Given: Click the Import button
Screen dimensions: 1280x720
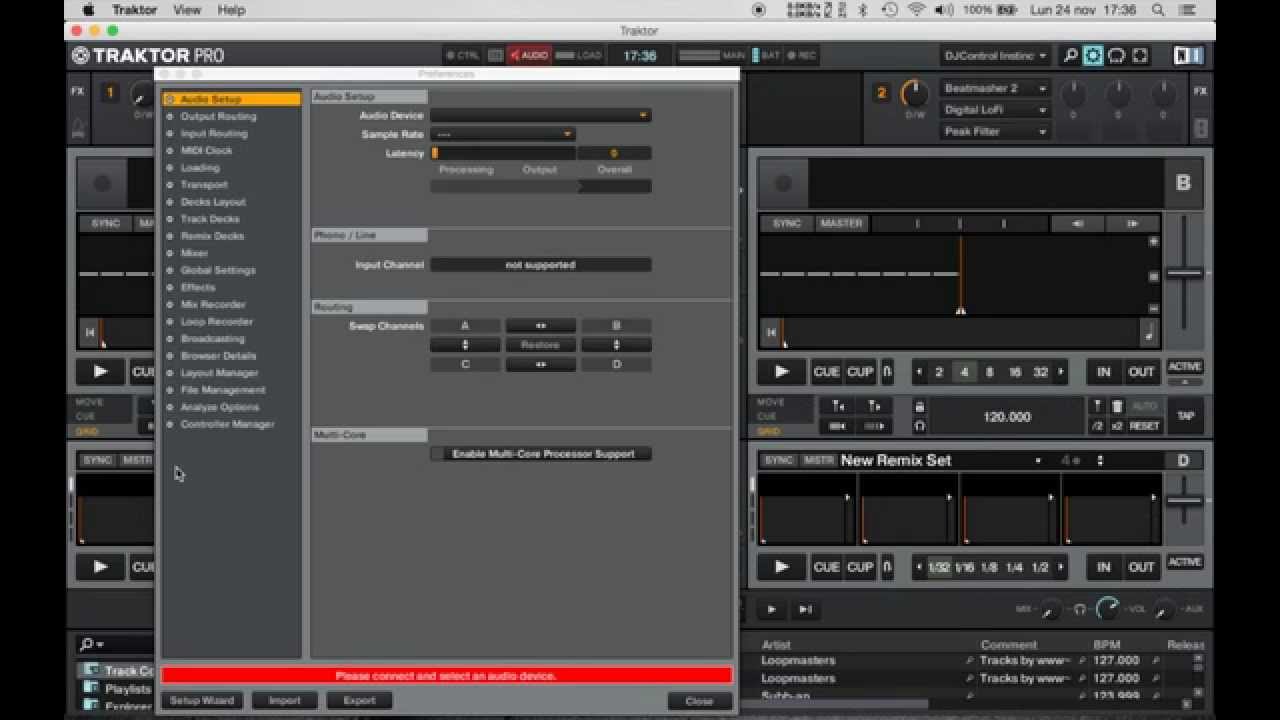Looking at the screenshot, I should 284,701.
